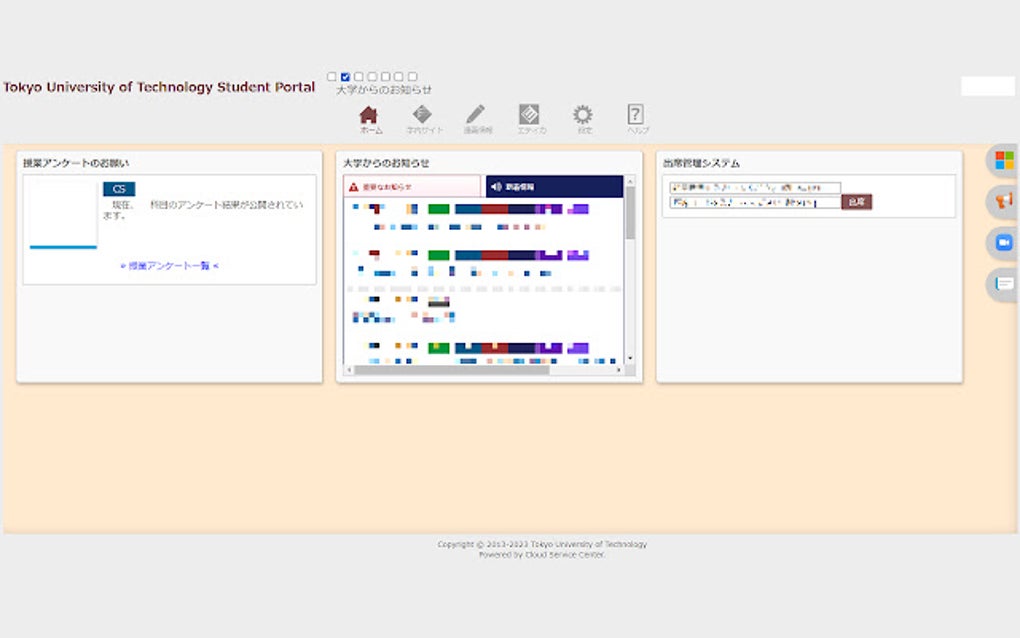Viewport: 1020px width, 638px height.
Task: Open 講義情報 via the pencil icon
Action: (x=477, y=118)
